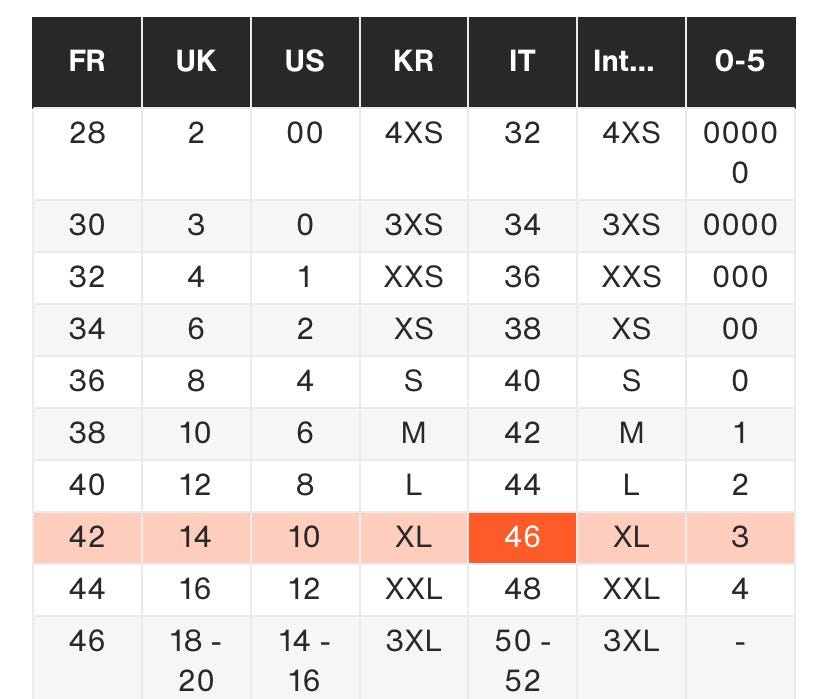Select US size 10 cell
Viewport: 828px width, 699px height.
point(305,537)
